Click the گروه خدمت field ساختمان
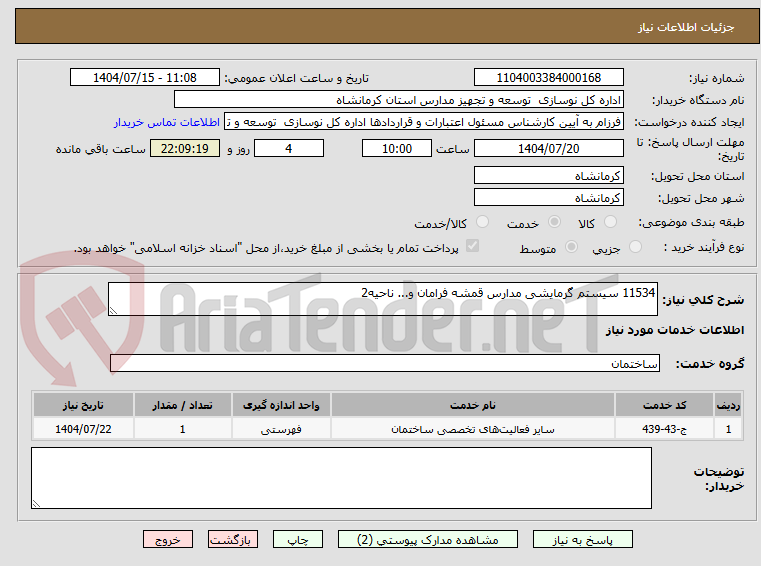This screenshot has width=761, height=566. (x=385, y=364)
